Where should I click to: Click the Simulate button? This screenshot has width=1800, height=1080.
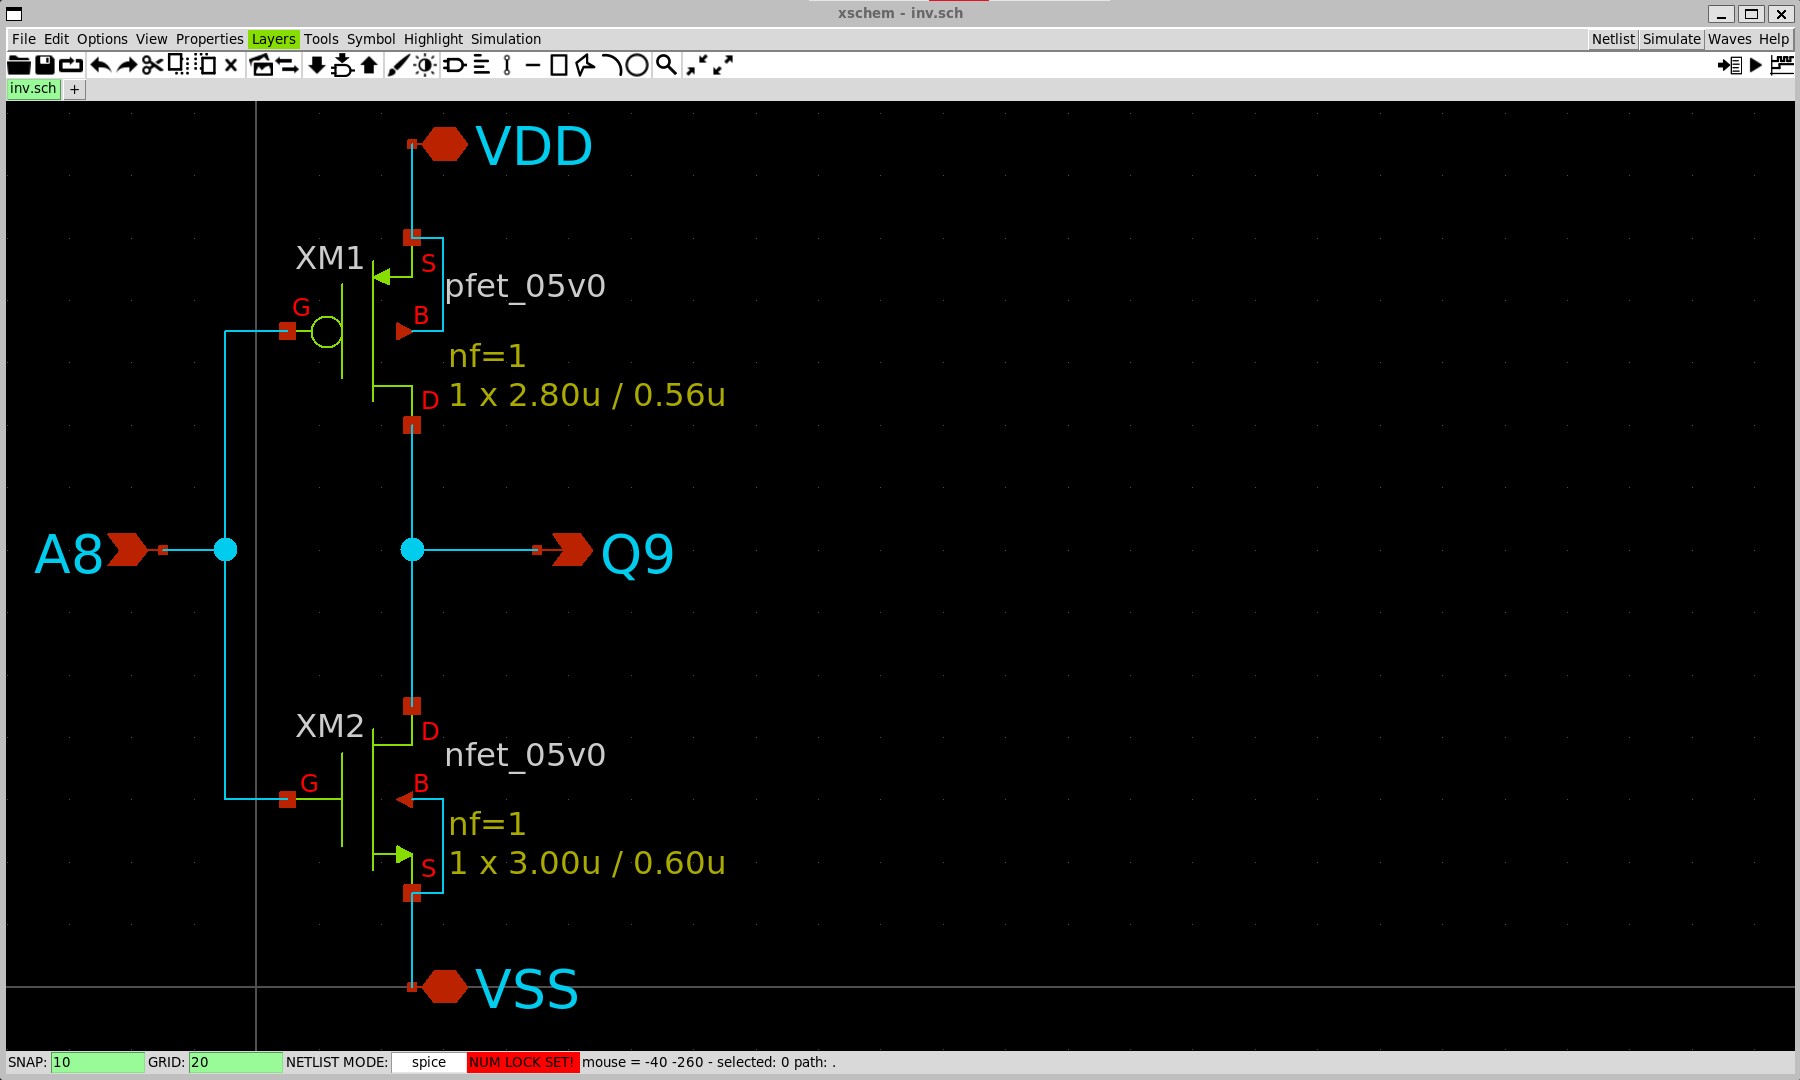[1671, 39]
